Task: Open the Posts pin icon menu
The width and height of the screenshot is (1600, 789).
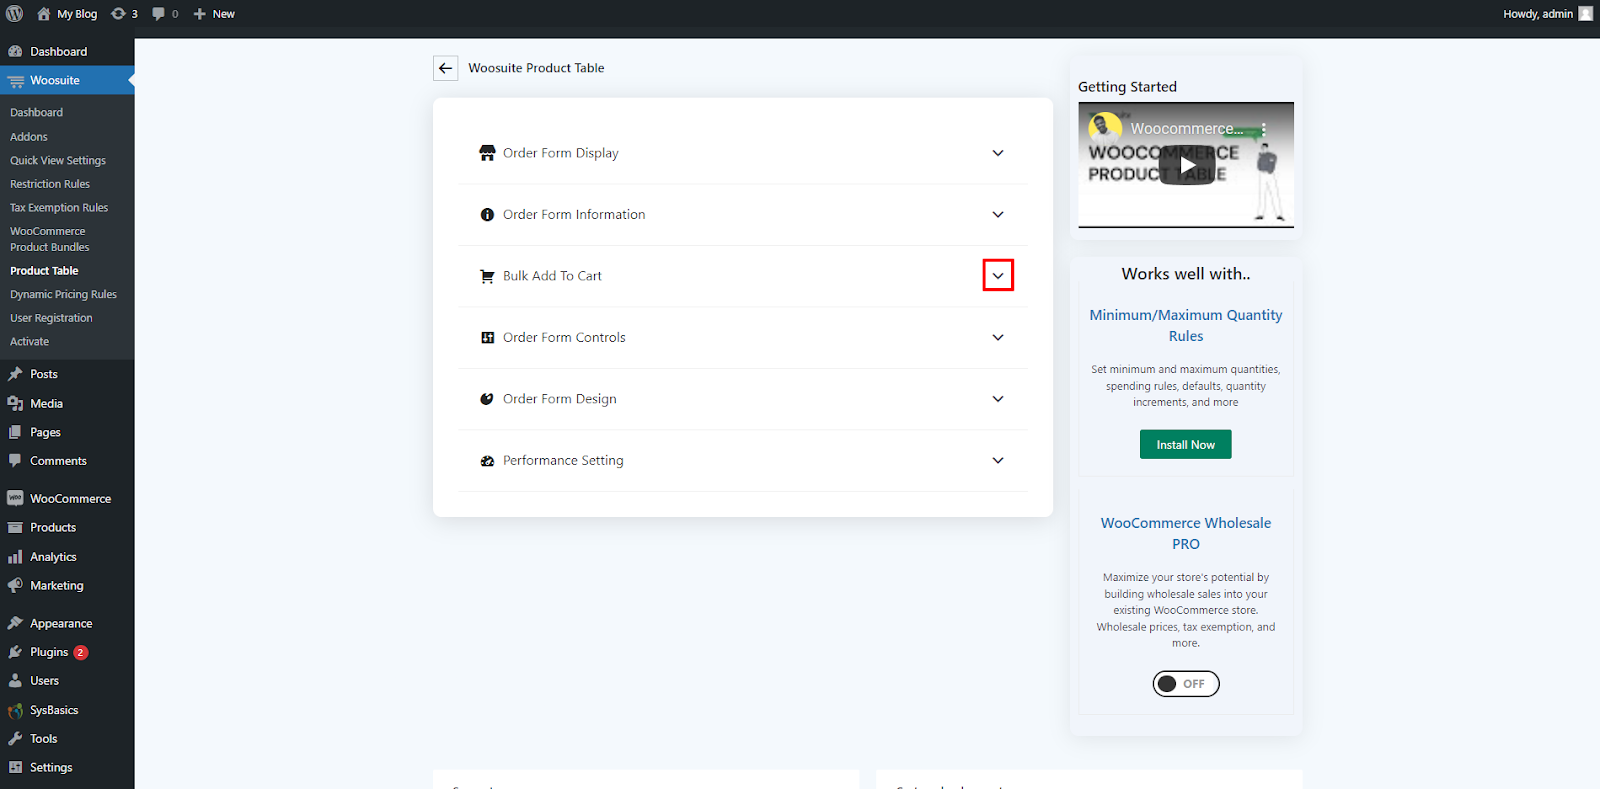Action: [x=15, y=374]
